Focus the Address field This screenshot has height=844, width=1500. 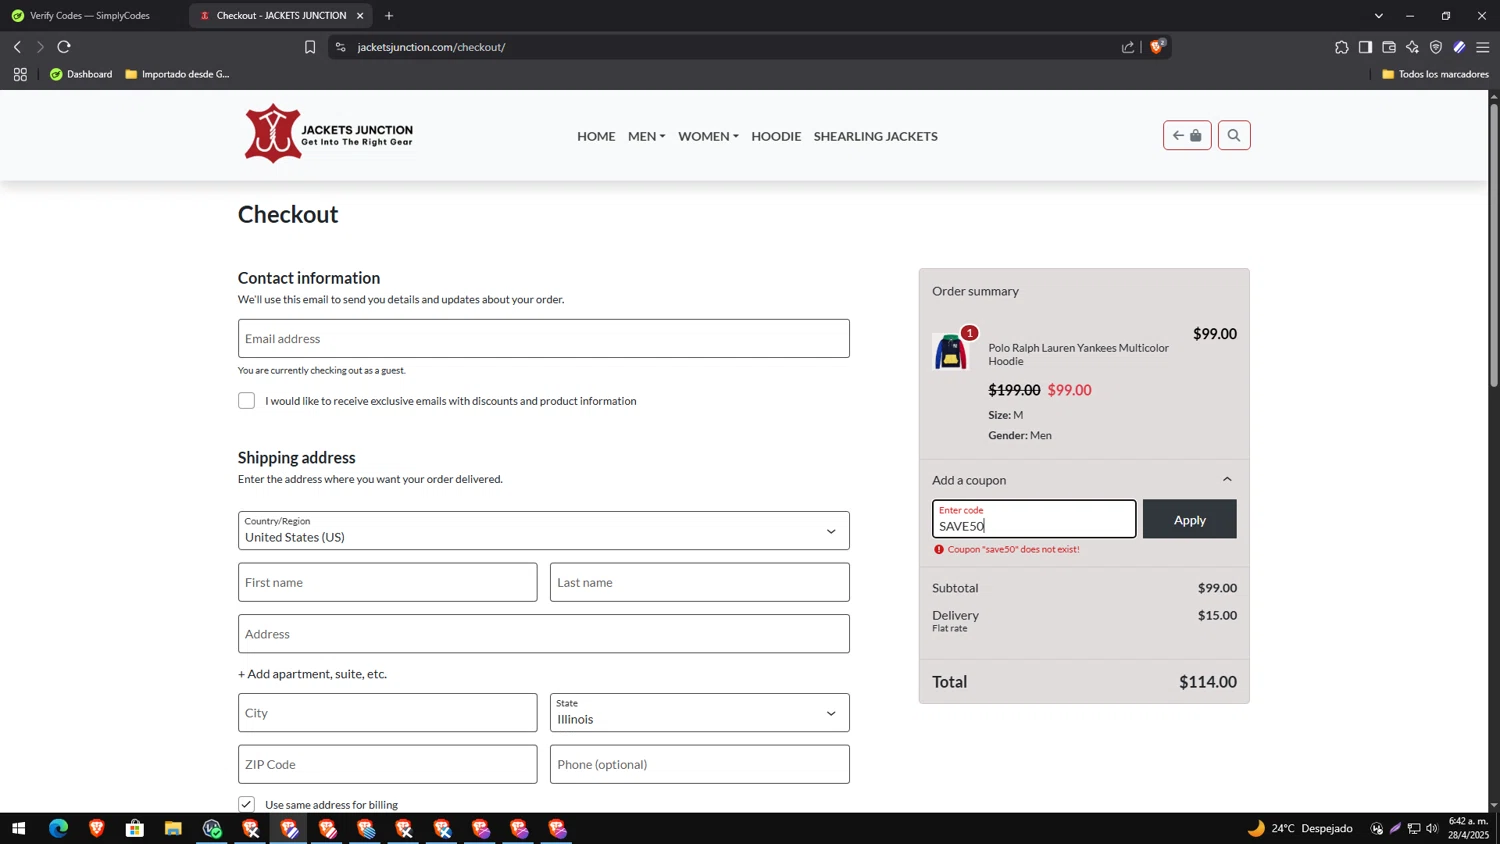[x=544, y=634]
